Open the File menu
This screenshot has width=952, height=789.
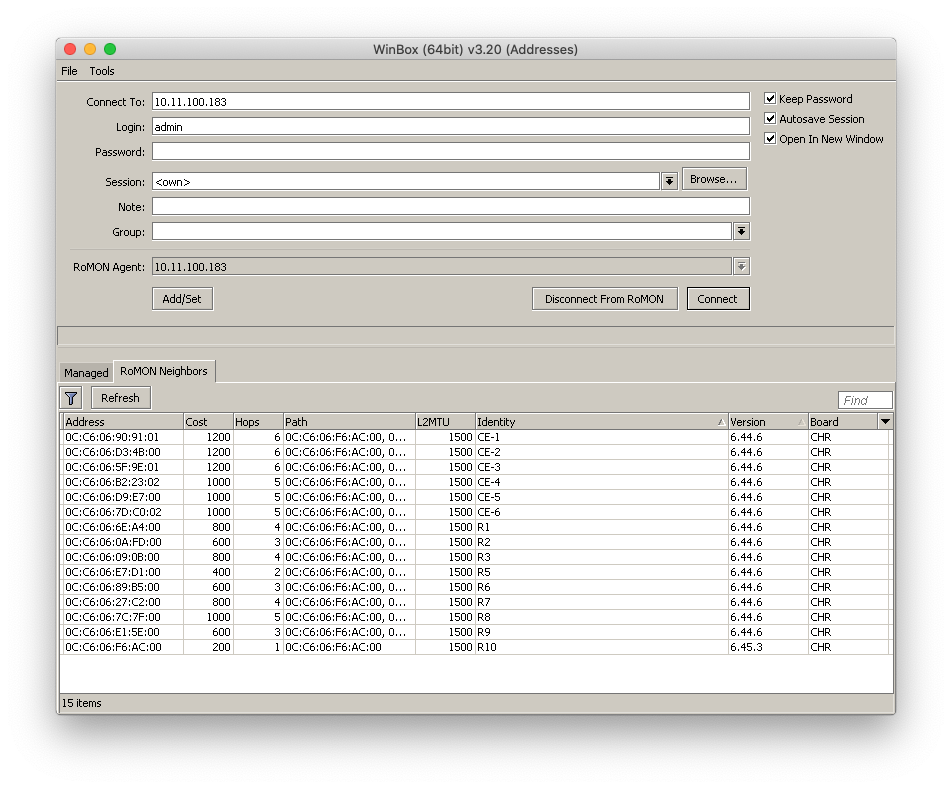click(69, 71)
